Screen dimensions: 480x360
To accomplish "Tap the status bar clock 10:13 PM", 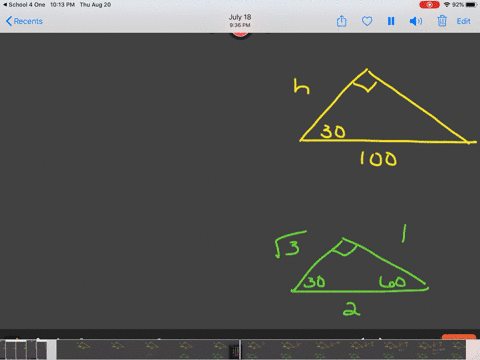I will coord(62,5).
